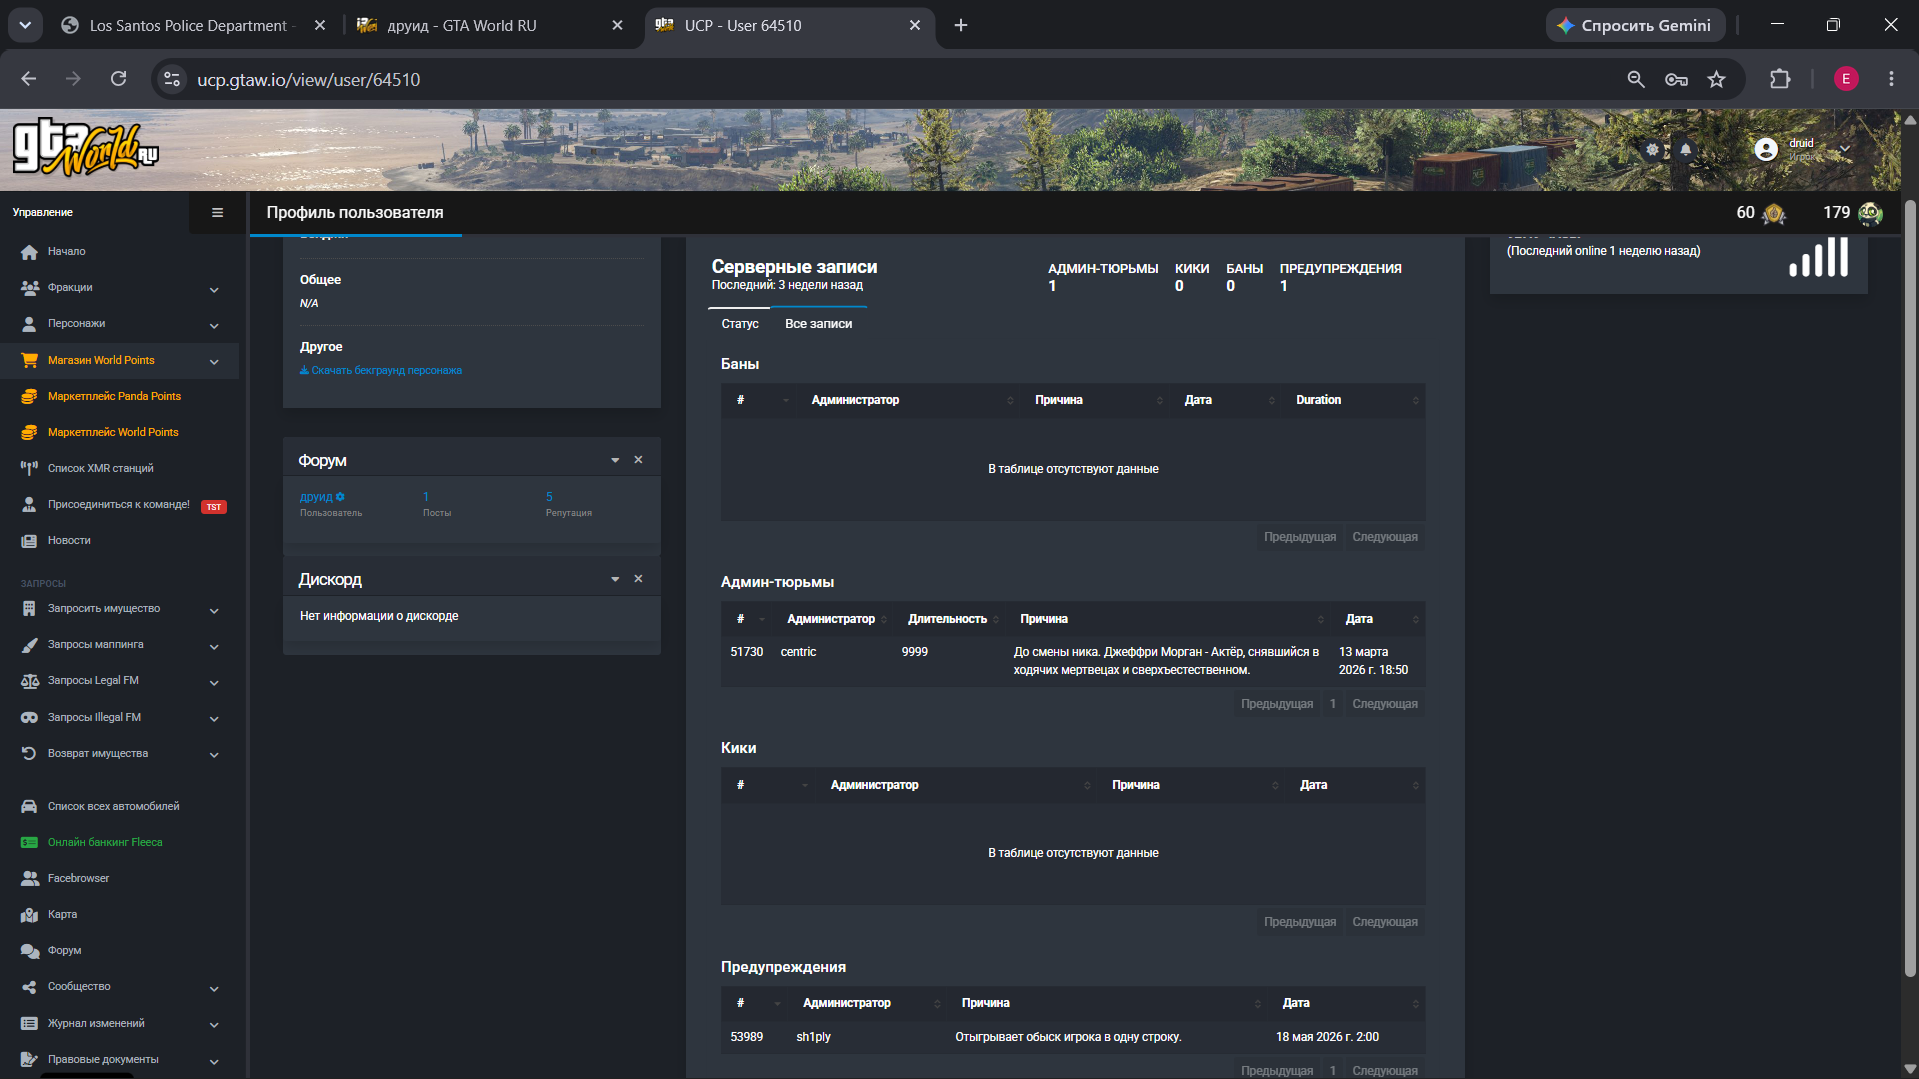
Task: Bookmark this page with the star icon
Action: click(1716, 79)
